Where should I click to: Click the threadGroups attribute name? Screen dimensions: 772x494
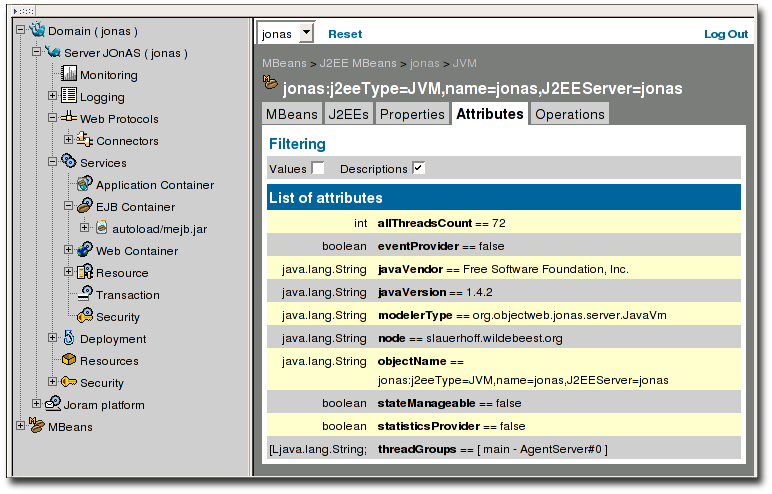417,449
